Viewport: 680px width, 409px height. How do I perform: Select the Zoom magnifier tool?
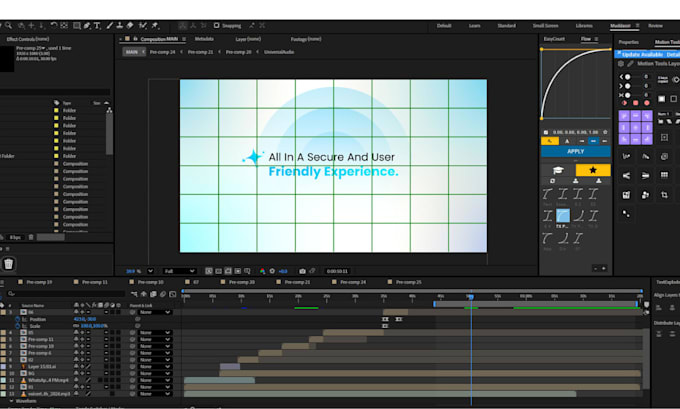pos(9,26)
